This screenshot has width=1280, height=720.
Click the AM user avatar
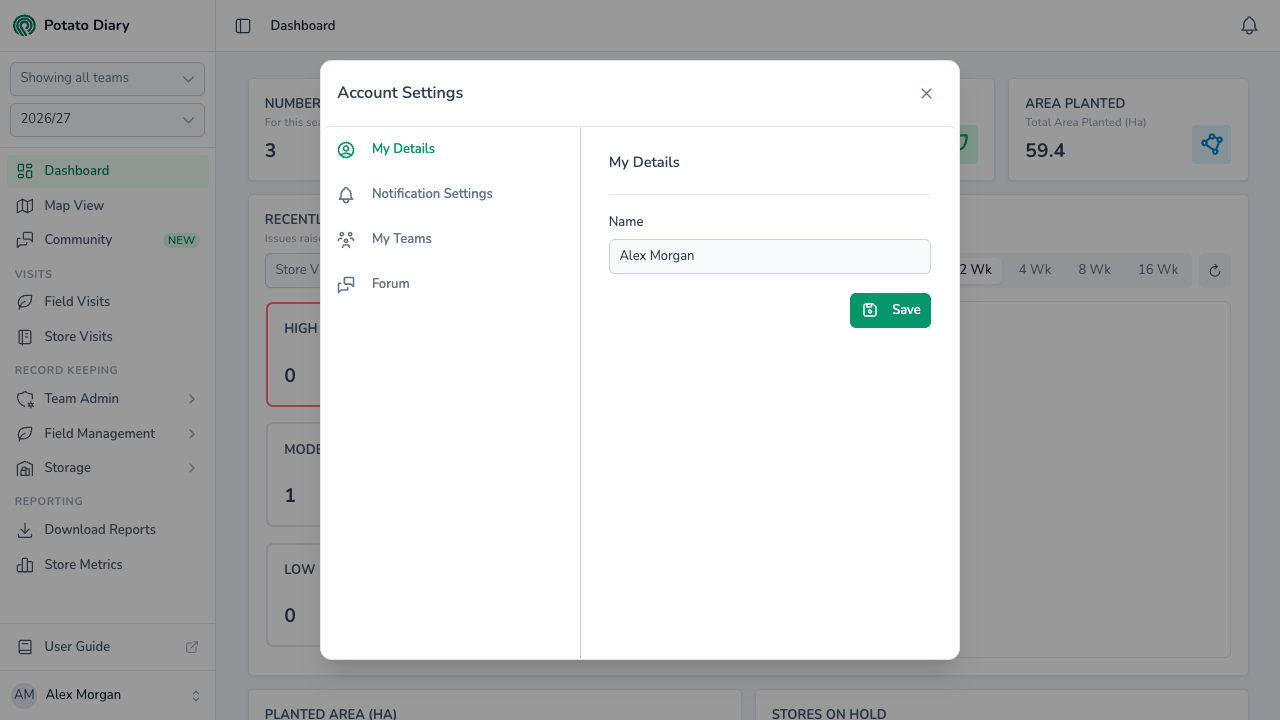pos(24,695)
